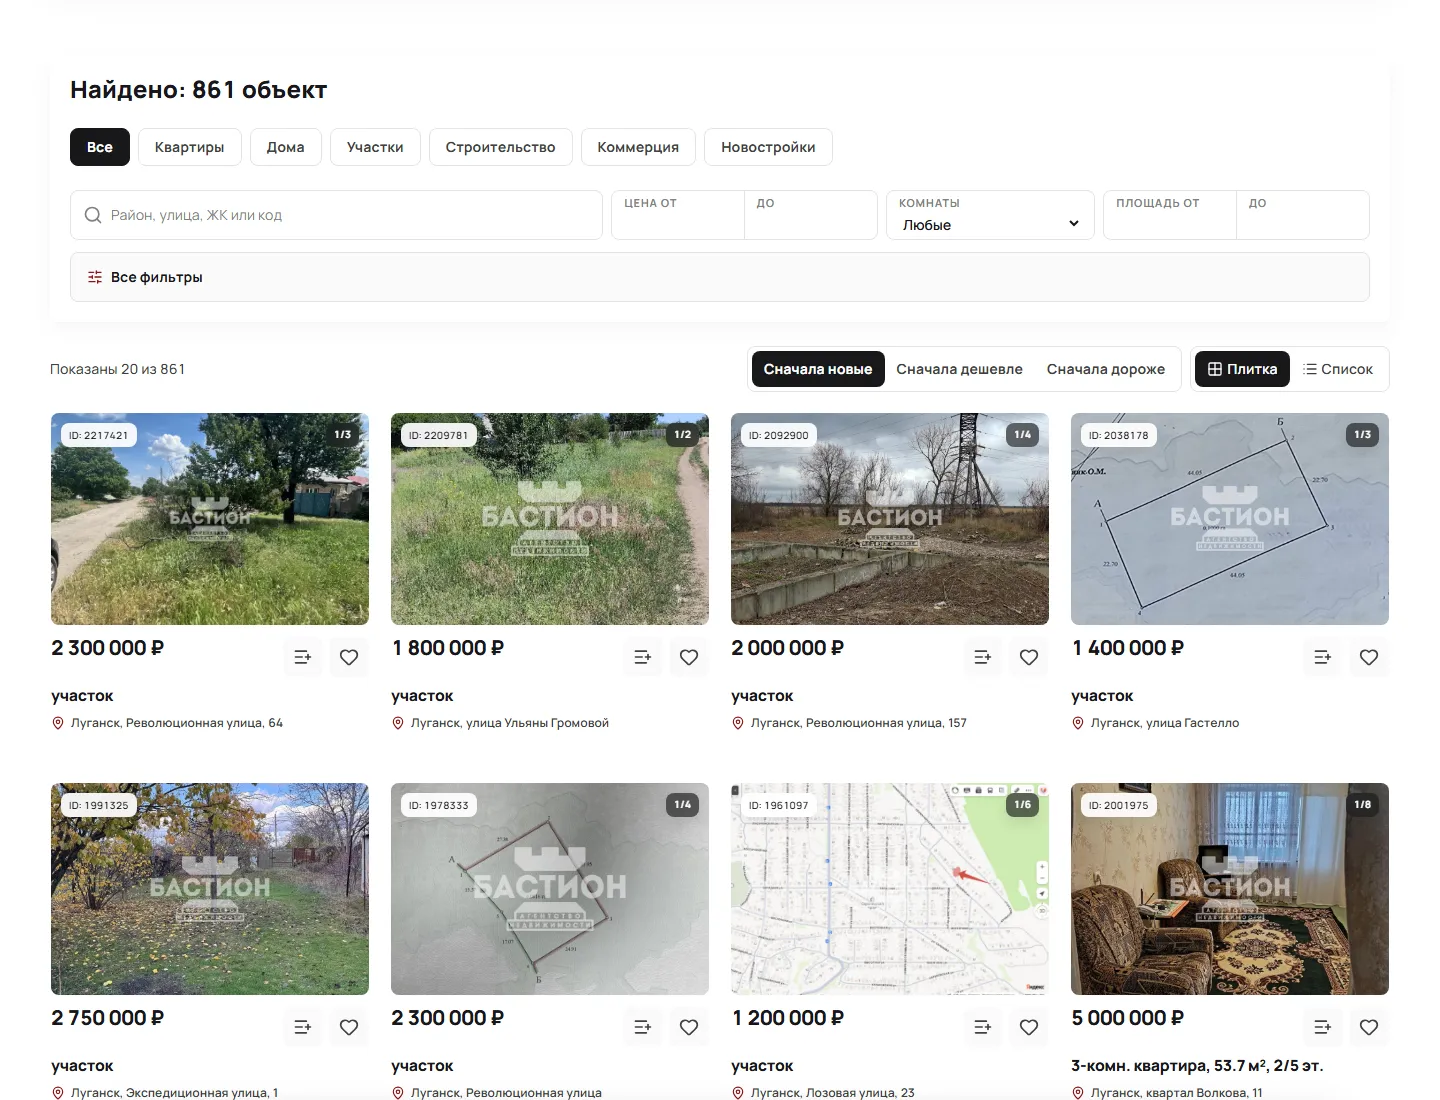Favorite the улица Гастелло listing

1369,657
